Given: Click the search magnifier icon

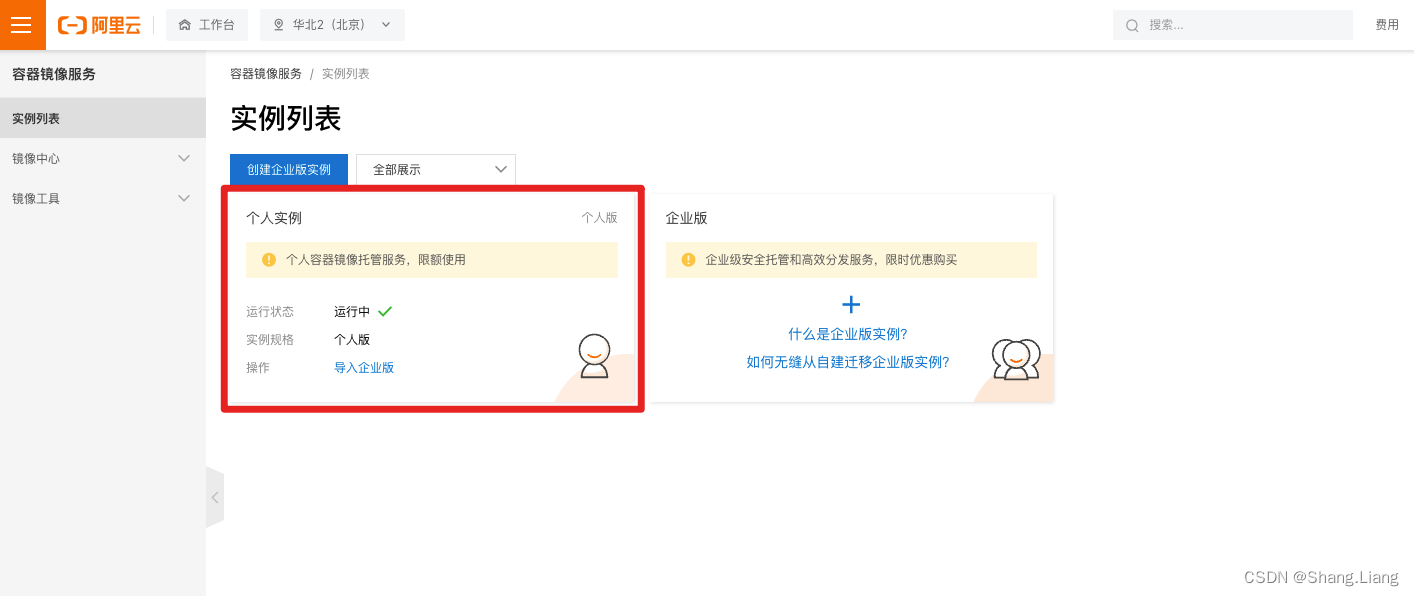Looking at the screenshot, I should [x=1131, y=24].
